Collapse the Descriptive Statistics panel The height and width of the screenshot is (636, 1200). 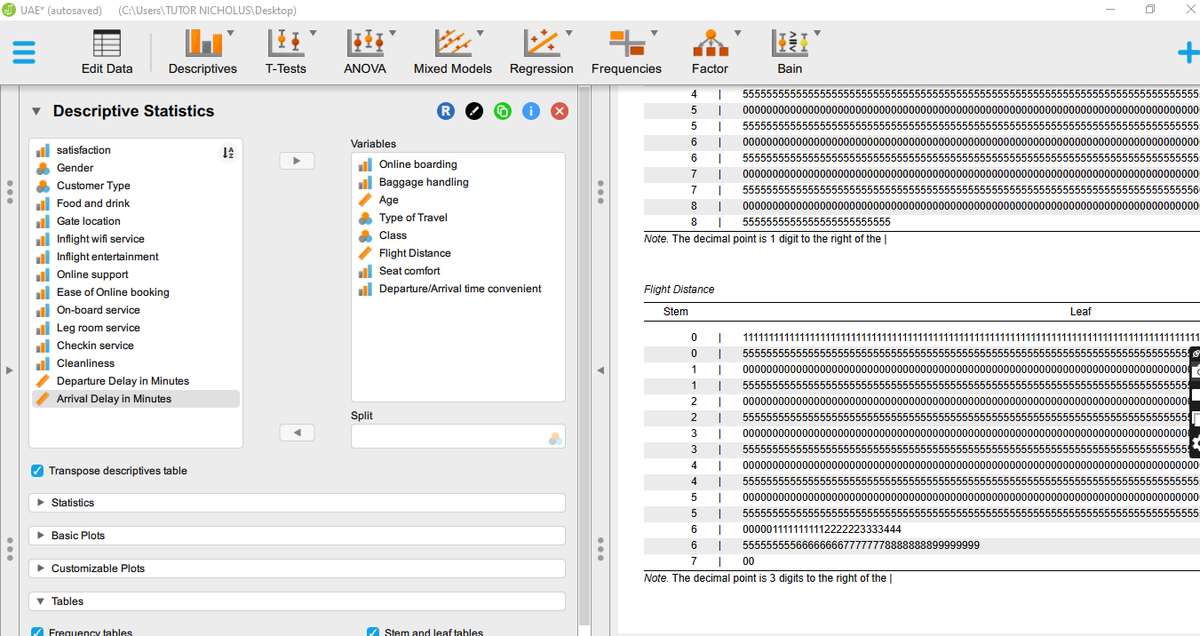37,111
